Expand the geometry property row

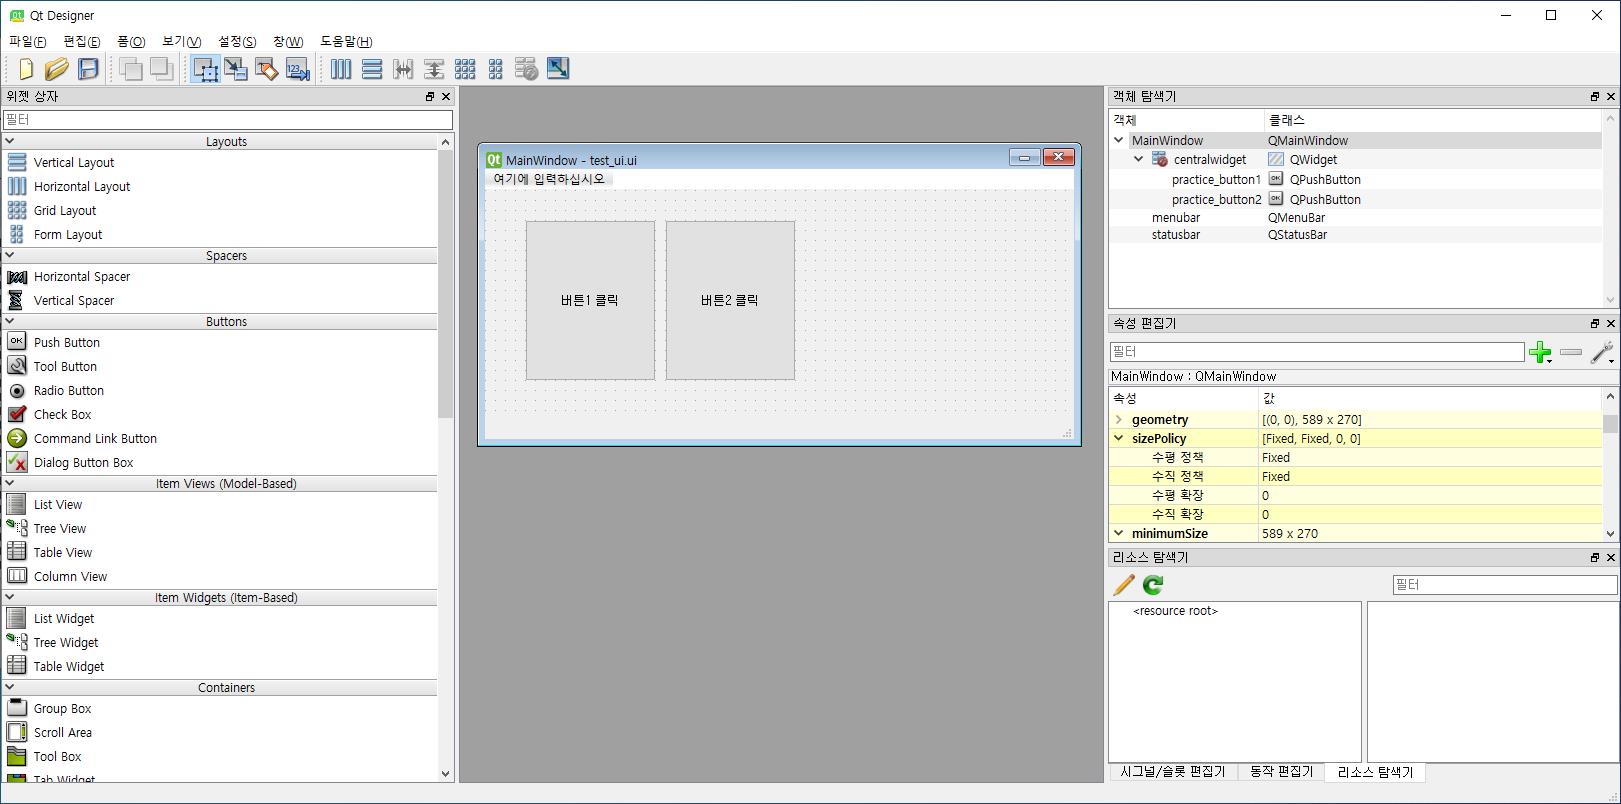[1119, 420]
